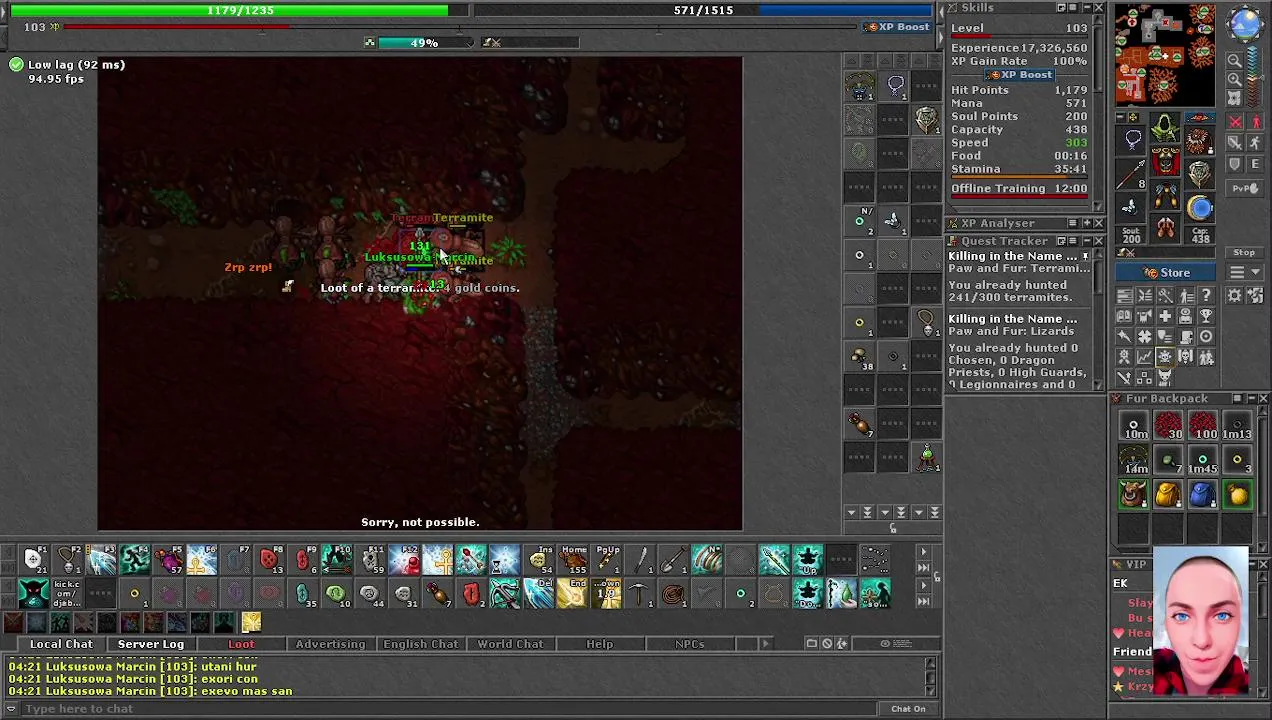Click the English Chat tab
This screenshot has width=1272, height=720.
click(421, 644)
